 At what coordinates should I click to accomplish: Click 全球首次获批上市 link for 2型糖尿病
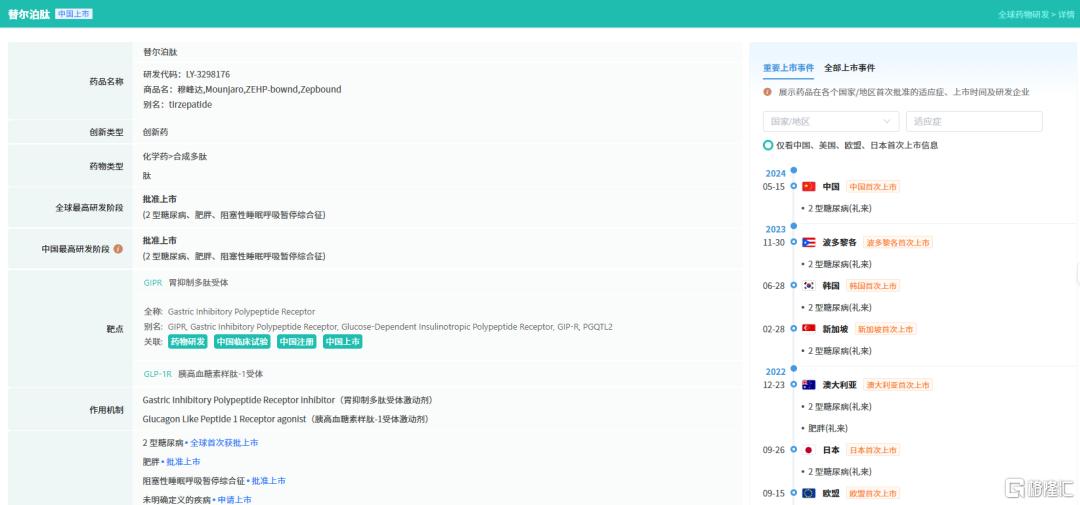[x=224, y=443]
